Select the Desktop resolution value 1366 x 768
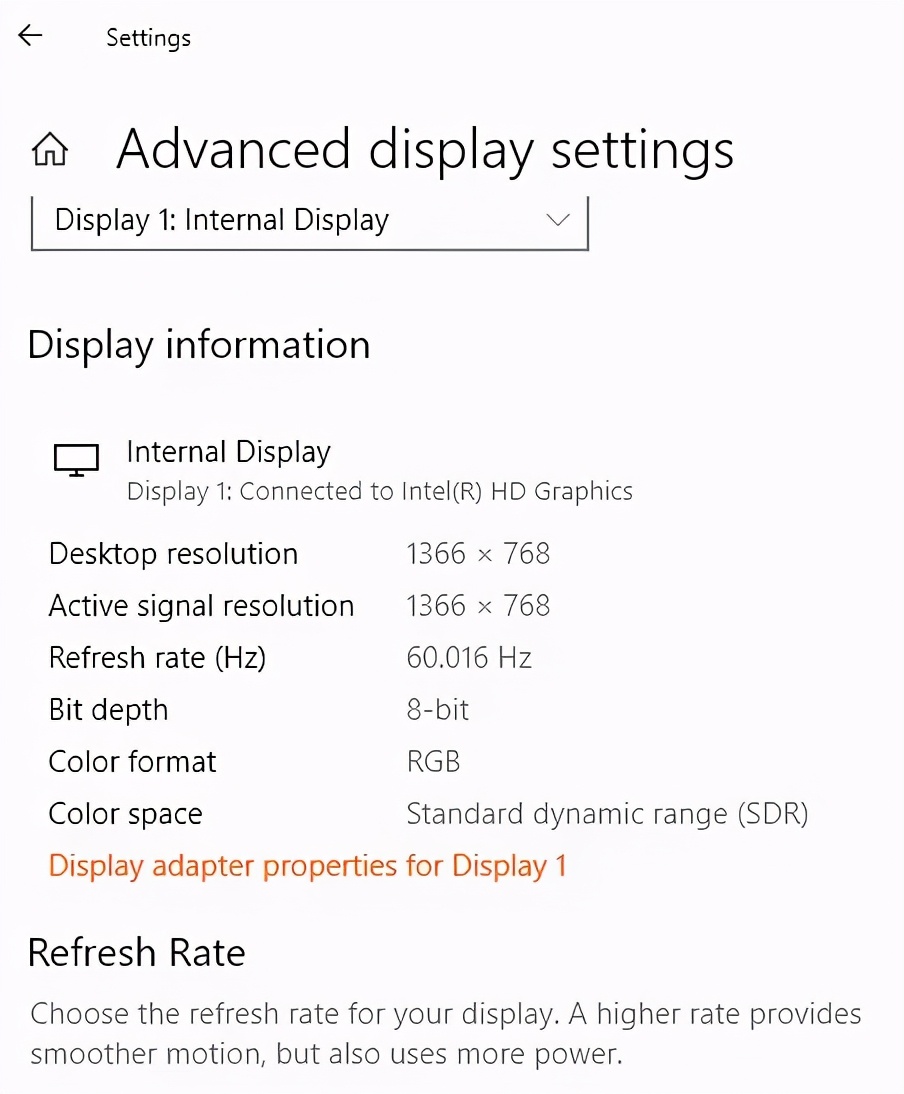Viewport: 904px width, 1094px height. click(478, 553)
